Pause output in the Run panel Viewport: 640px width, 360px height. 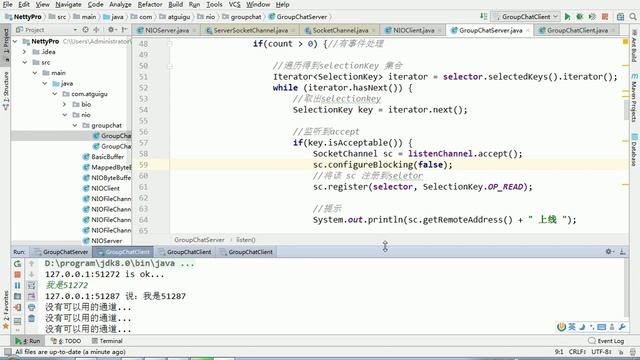[x=18, y=285]
